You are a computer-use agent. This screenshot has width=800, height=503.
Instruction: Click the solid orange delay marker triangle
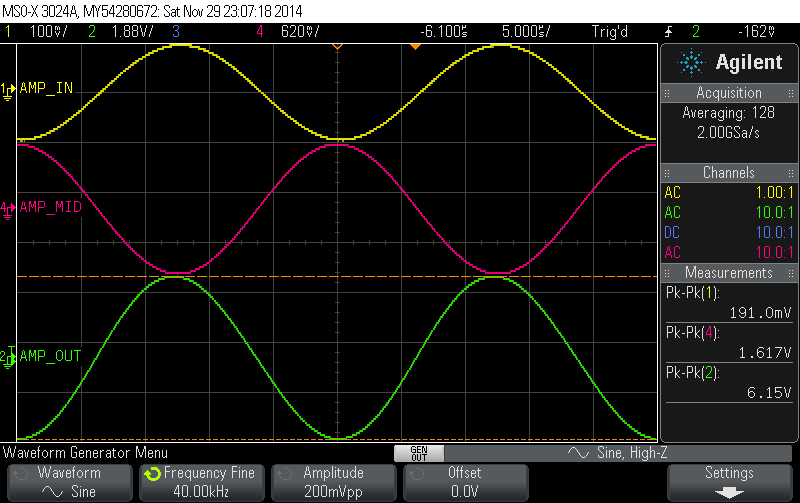415,46
